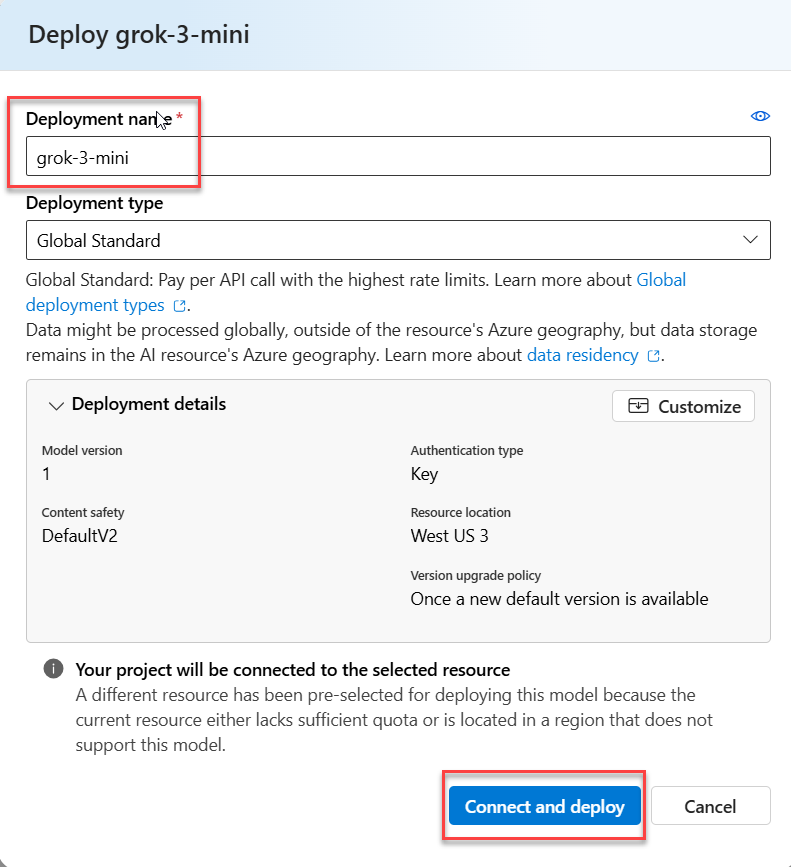Click the external link icon after 'data residency'
This screenshot has width=791, height=867.
pos(653,356)
